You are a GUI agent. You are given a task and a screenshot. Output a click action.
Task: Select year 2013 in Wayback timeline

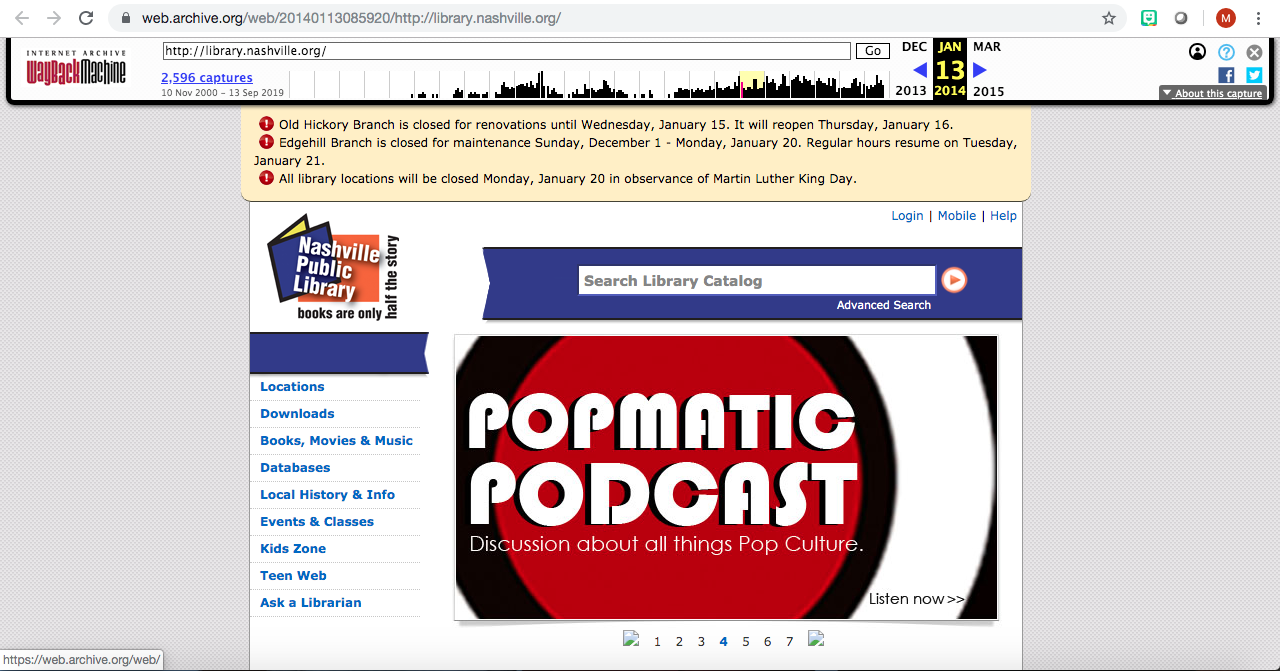(911, 91)
